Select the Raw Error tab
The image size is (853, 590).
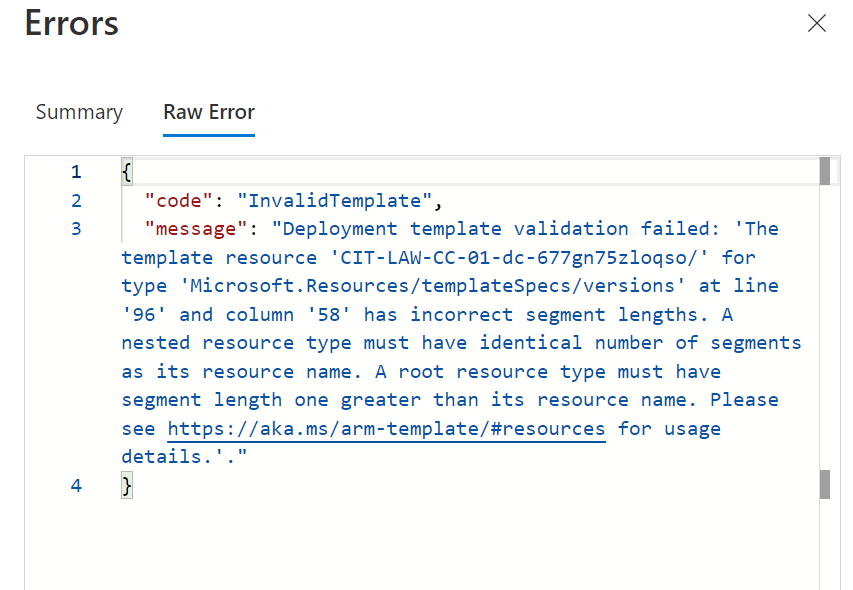[x=209, y=112]
